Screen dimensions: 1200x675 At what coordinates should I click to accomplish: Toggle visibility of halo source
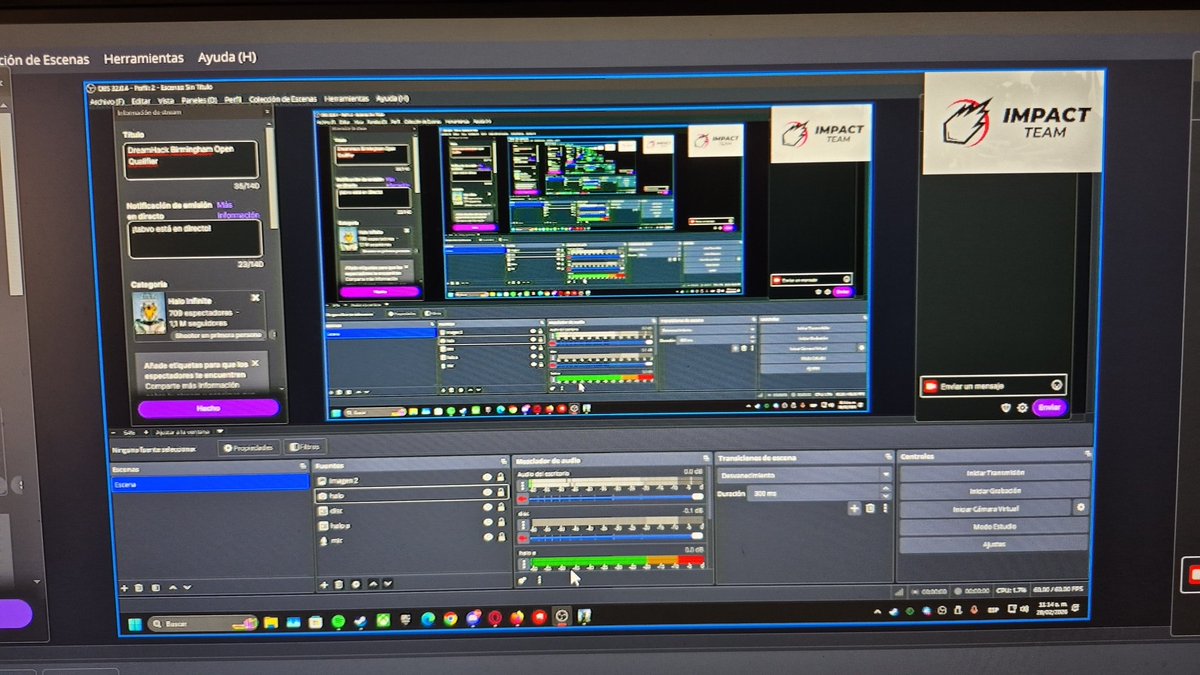click(487, 492)
